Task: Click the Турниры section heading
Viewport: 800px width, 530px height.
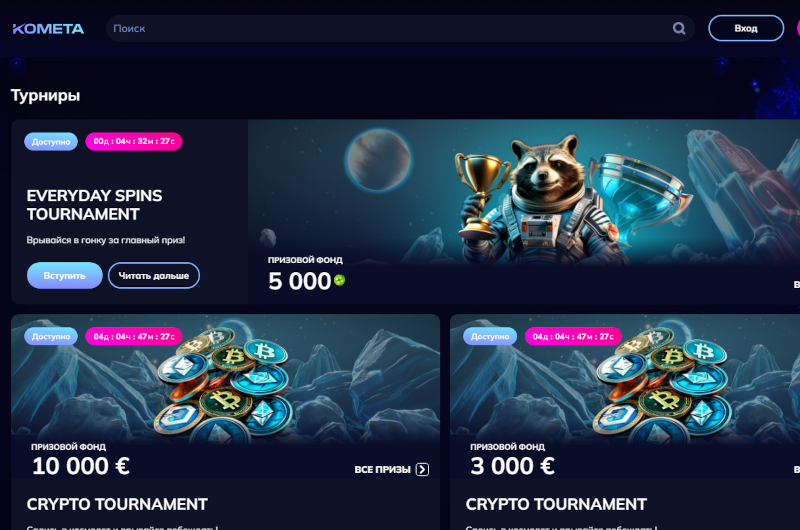Action: (45, 95)
